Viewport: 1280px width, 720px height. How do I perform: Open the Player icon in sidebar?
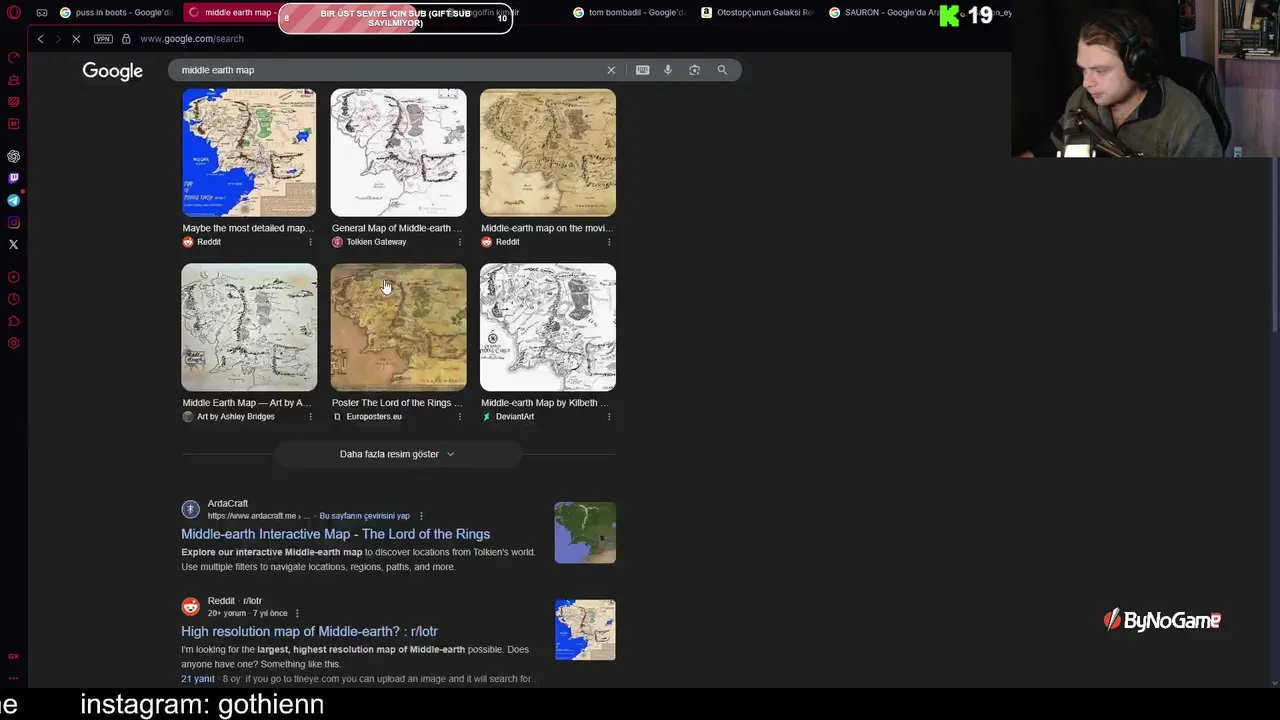tap(14, 277)
